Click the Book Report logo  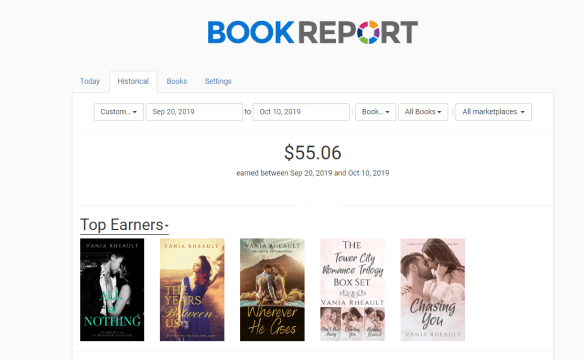(312, 32)
